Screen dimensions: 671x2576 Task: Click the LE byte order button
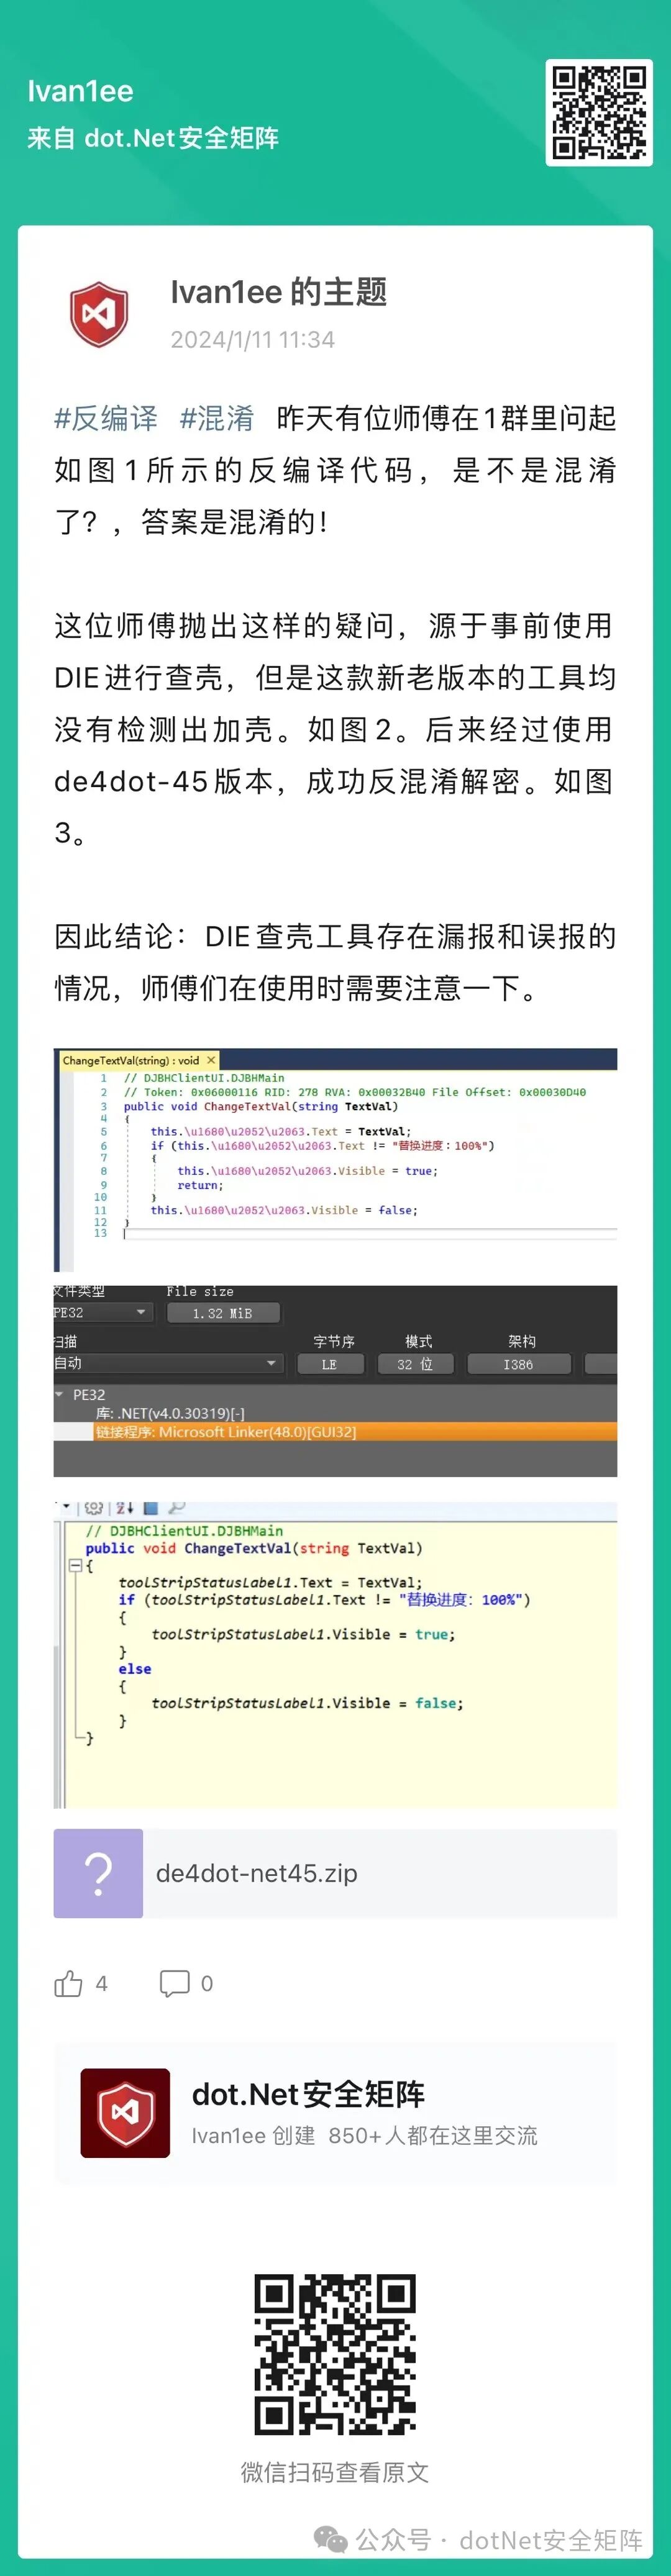point(330,1364)
